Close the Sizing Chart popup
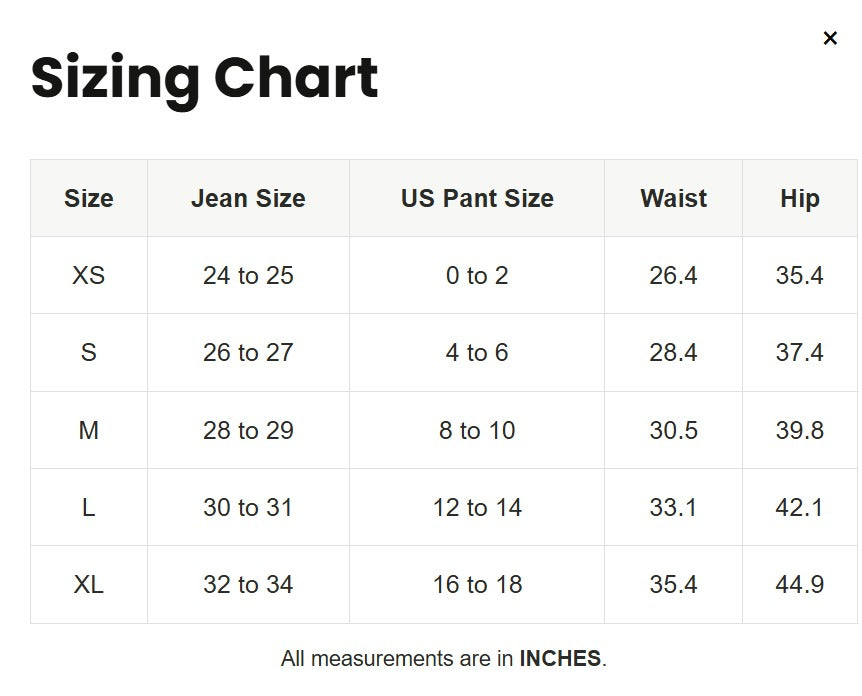 click(830, 38)
